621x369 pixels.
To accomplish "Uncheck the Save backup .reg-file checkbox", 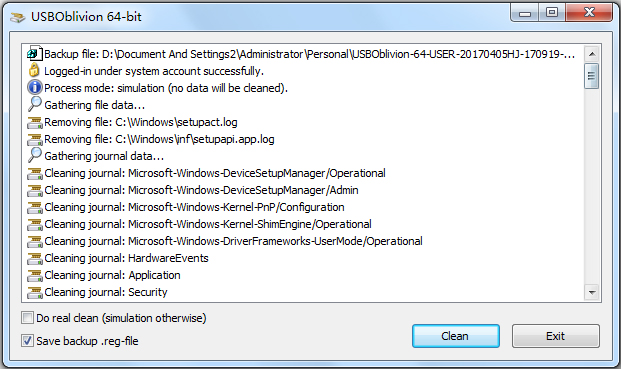I will click(x=27, y=340).
